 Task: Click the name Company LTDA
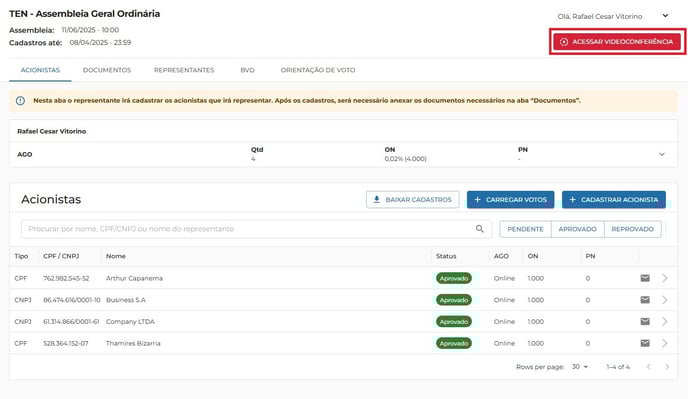click(130, 321)
